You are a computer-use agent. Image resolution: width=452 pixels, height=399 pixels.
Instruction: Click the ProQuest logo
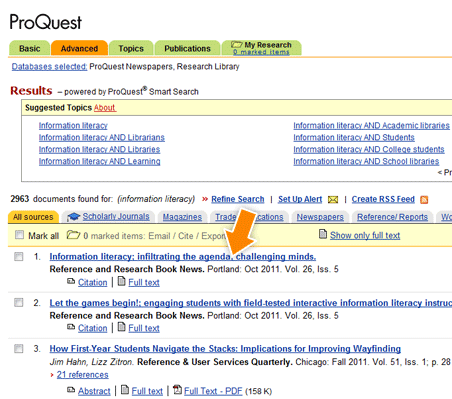[x=45, y=22]
